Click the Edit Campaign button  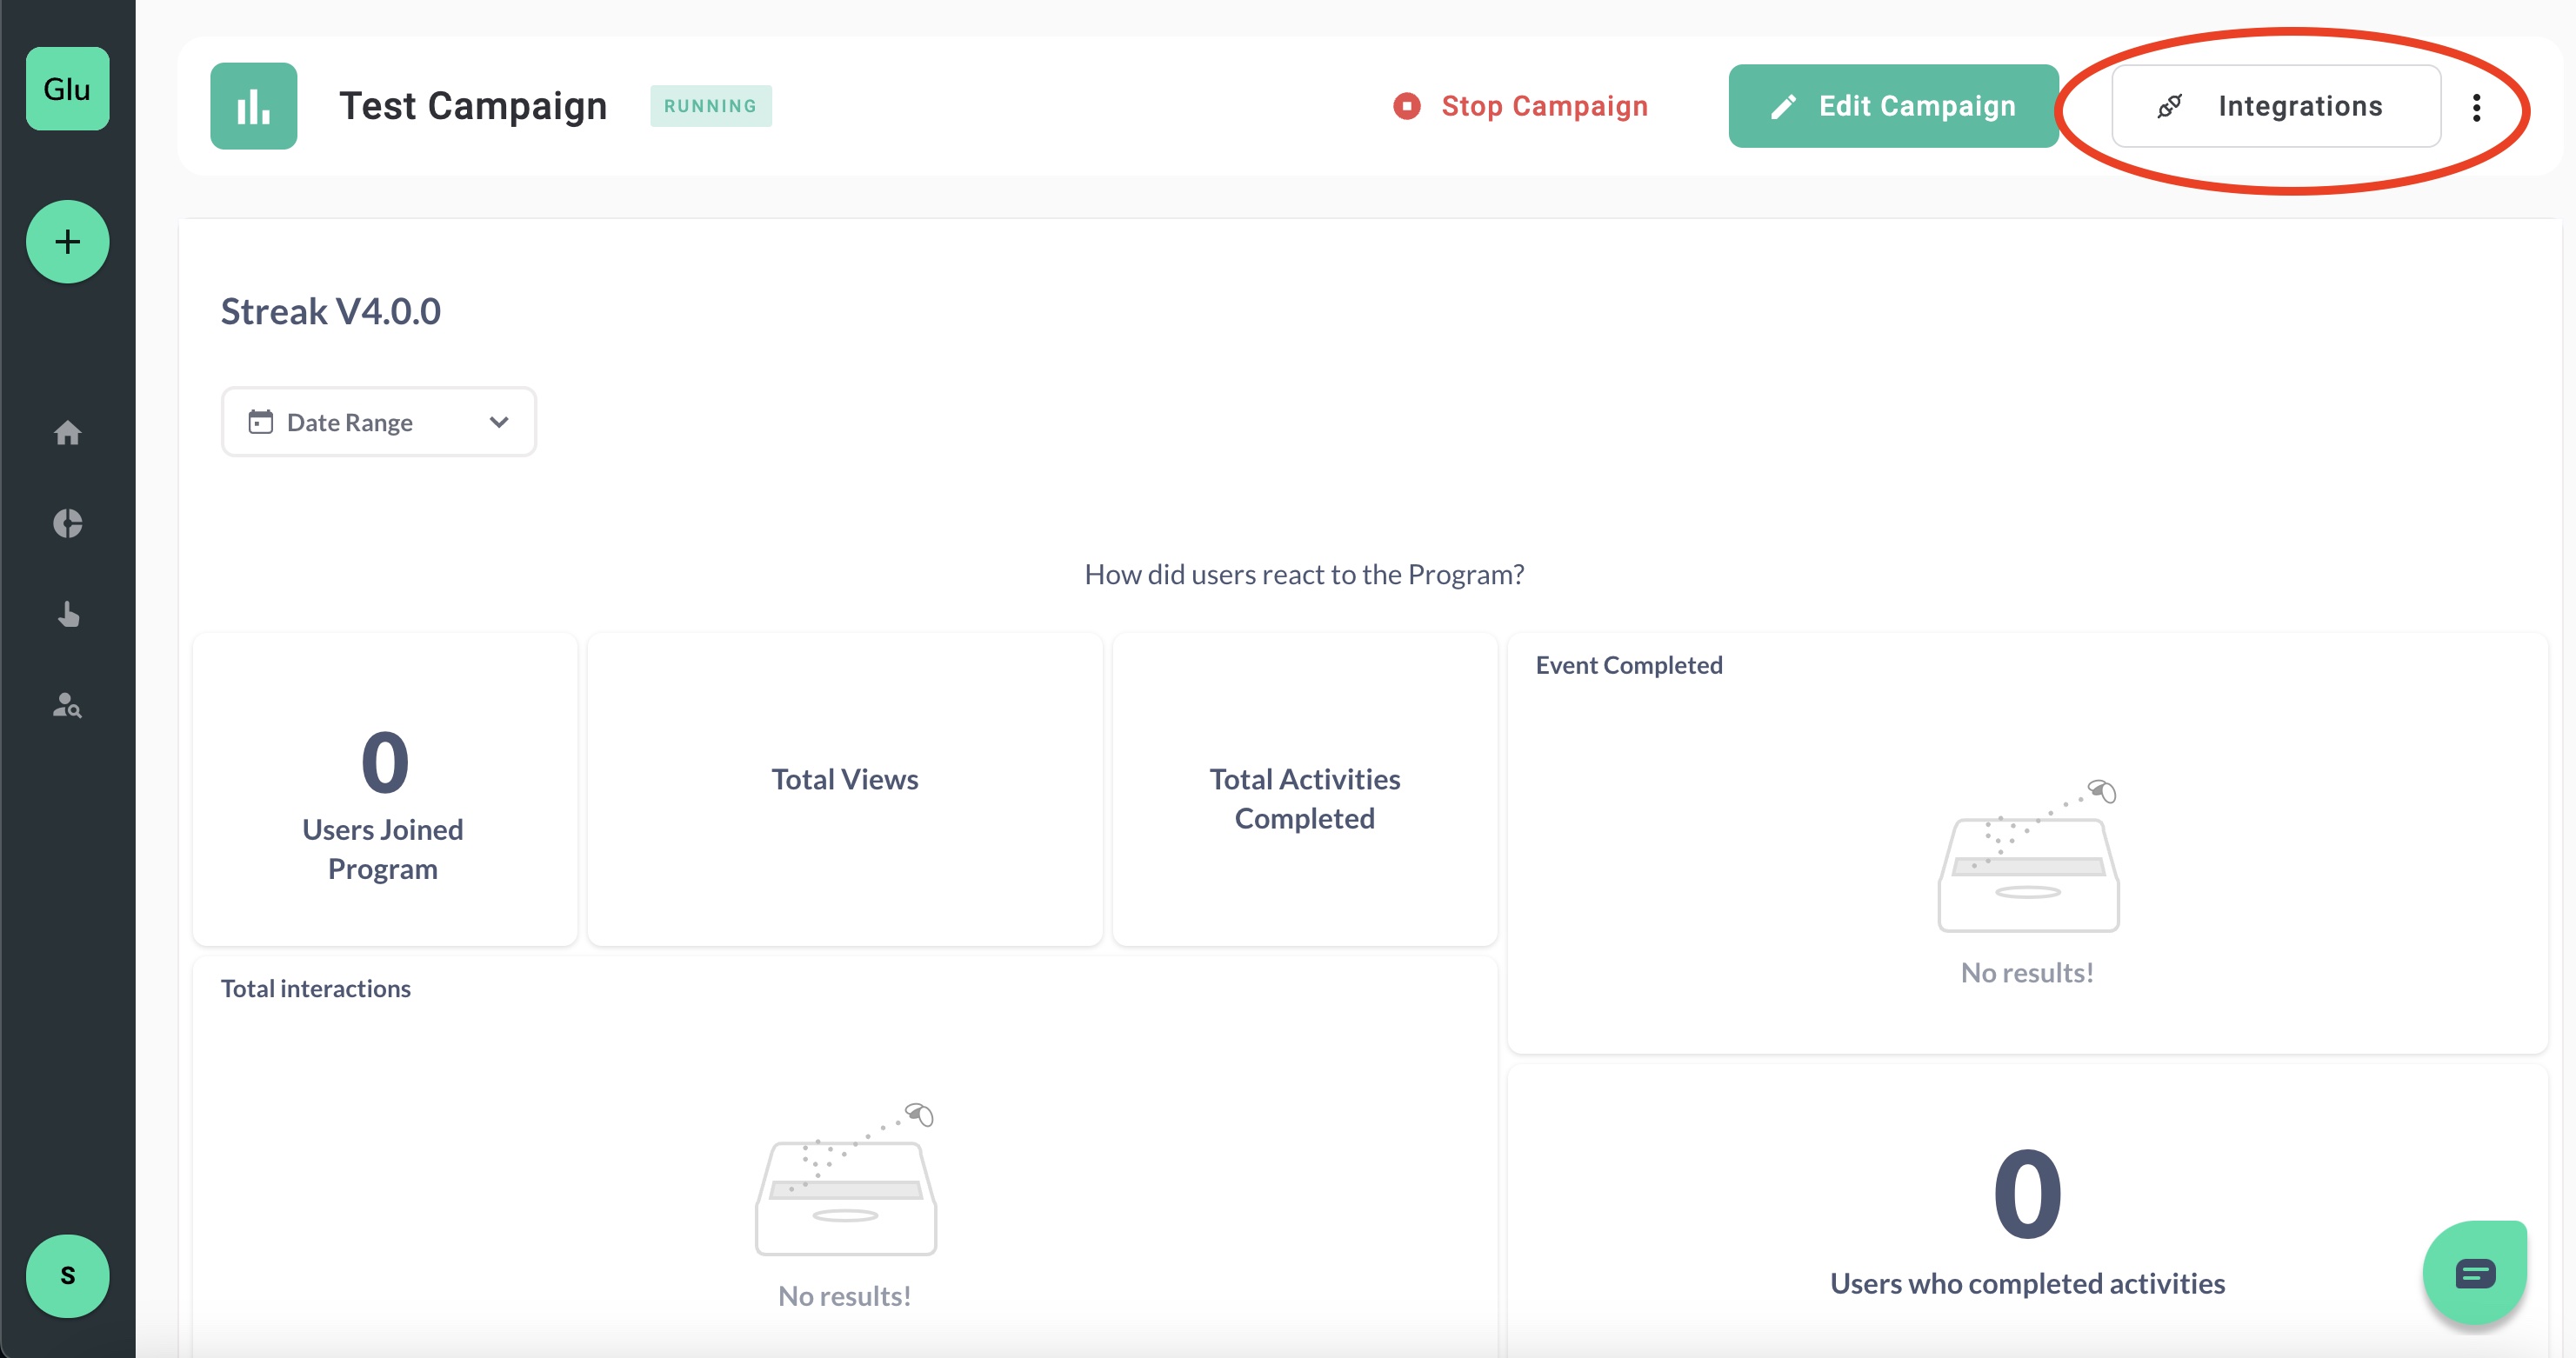point(1892,106)
